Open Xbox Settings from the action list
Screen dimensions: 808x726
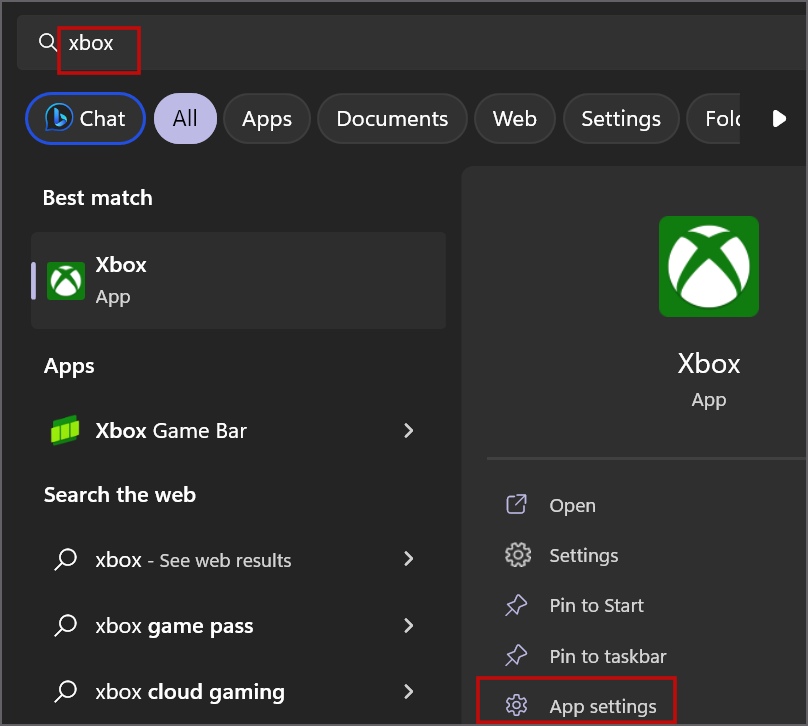[x=583, y=555]
